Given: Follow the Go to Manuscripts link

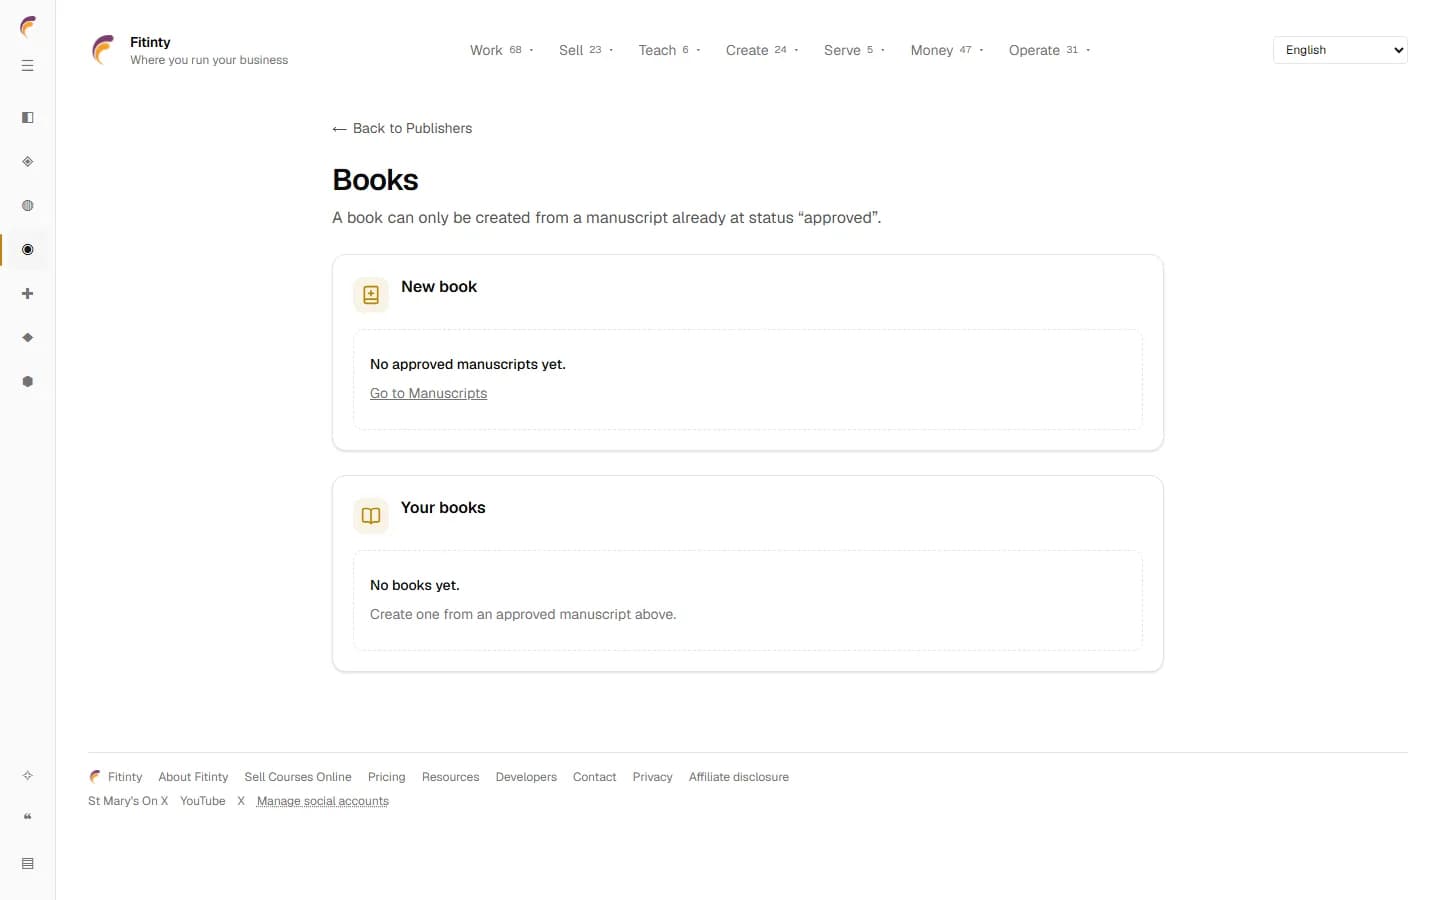Looking at the screenshot, I should 428,393.
